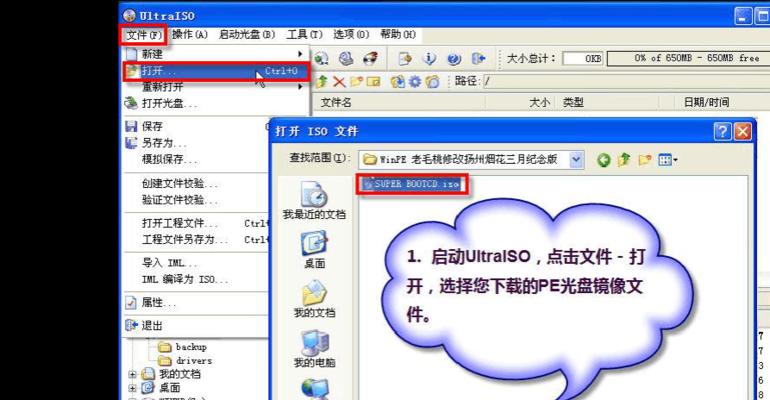Click 我的电脑 in the places bar
This screenshot has height=400, width=770.
tap(314, 348)
